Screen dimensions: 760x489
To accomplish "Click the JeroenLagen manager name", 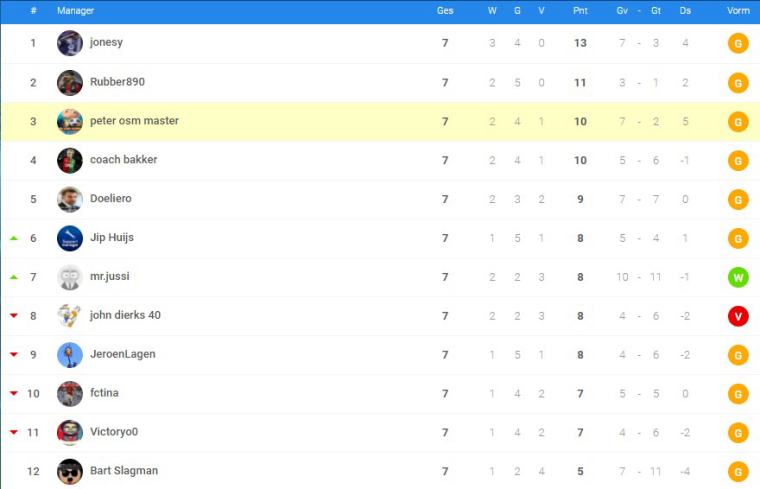I will pos(123,354).
